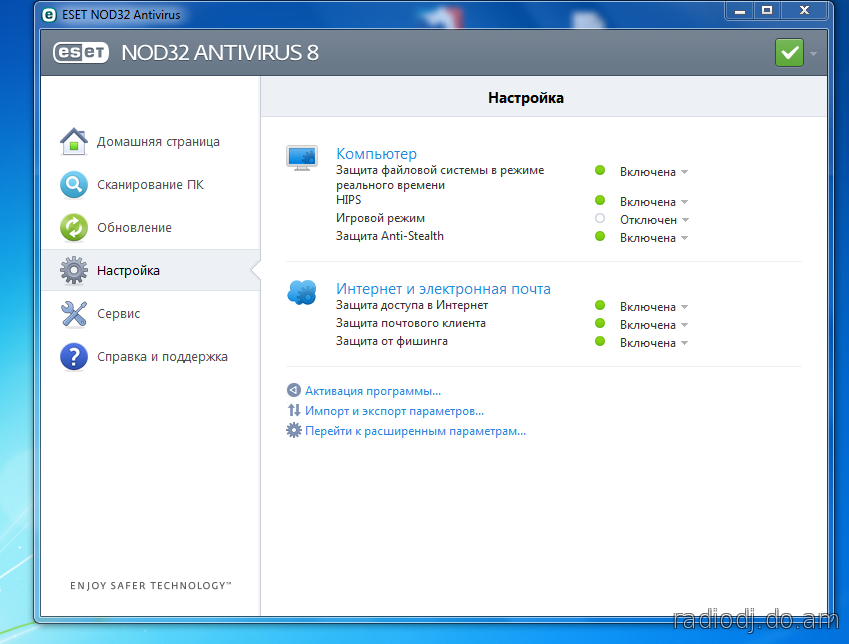Toggle green status dot of Защита почтового клиента

tap(599, 323)
